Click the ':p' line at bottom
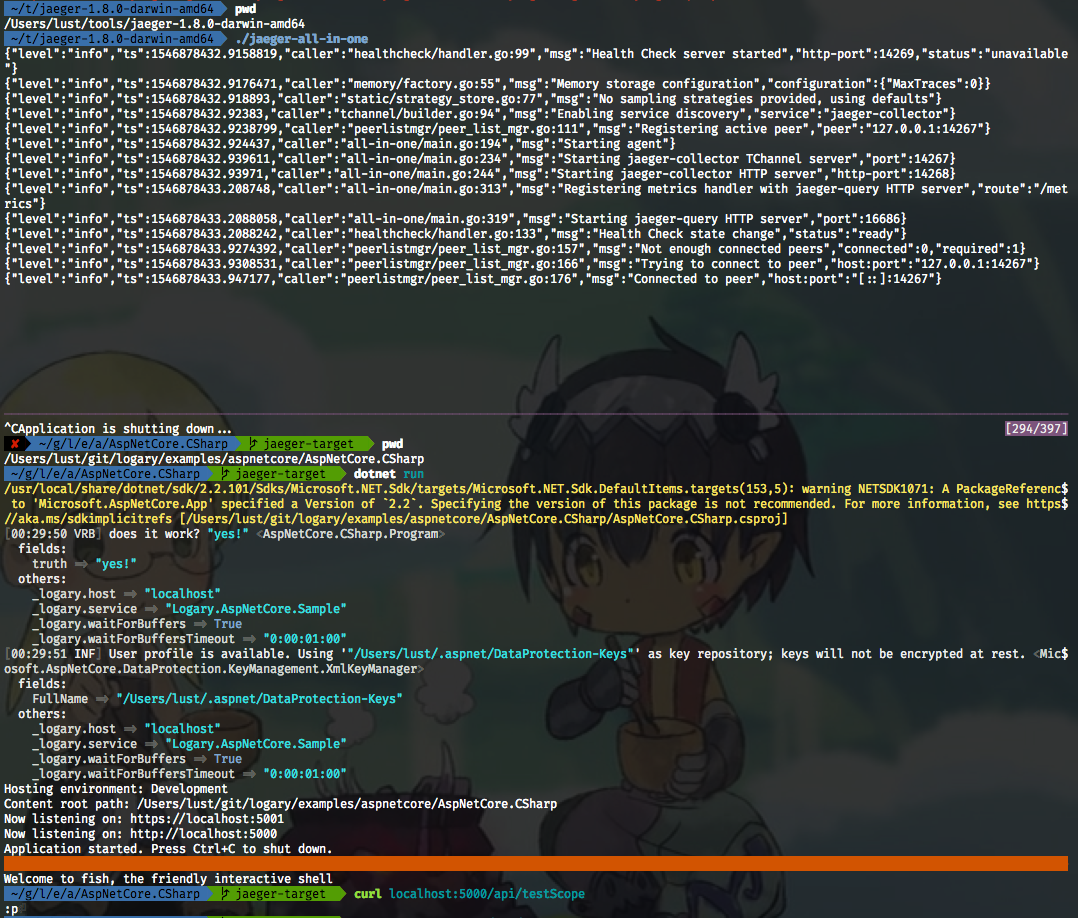 12,909
